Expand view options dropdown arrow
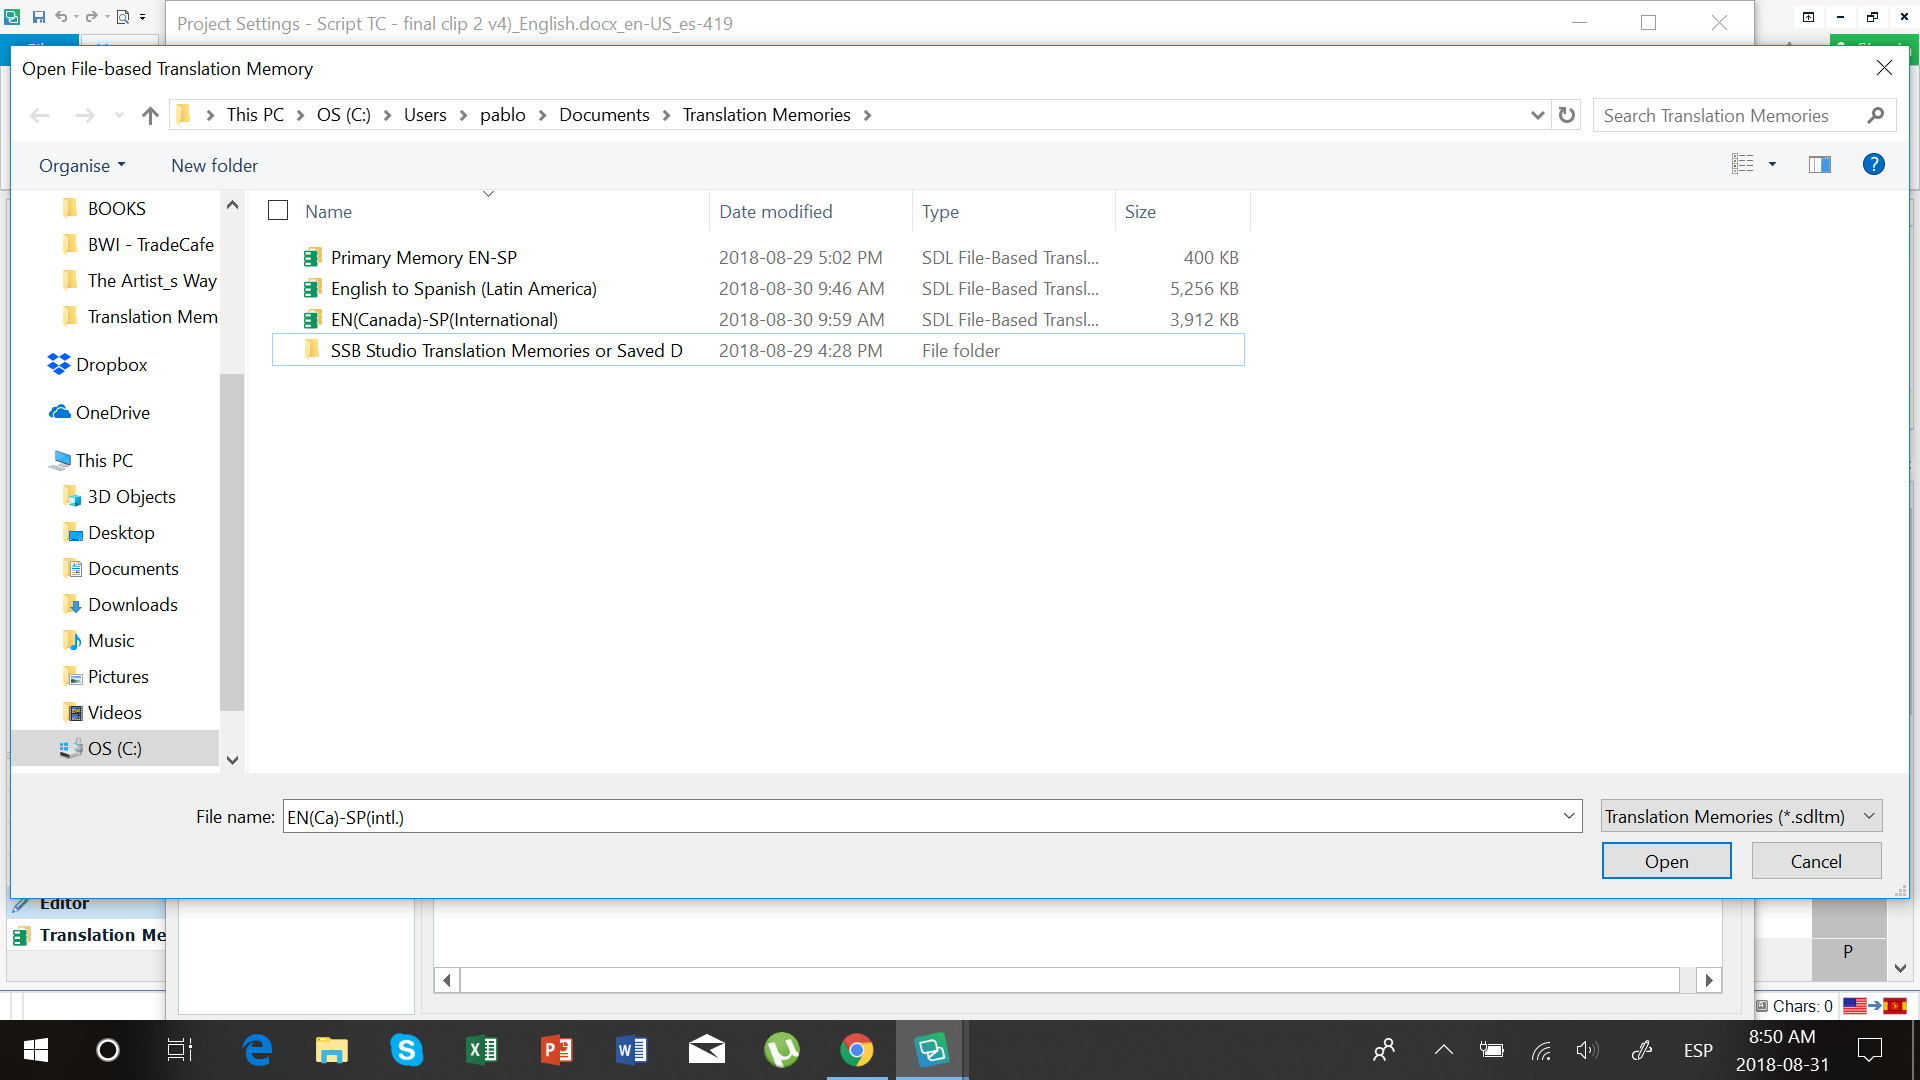The width and height of the screenshot is (1920, 1080). tap(1772, 164)
